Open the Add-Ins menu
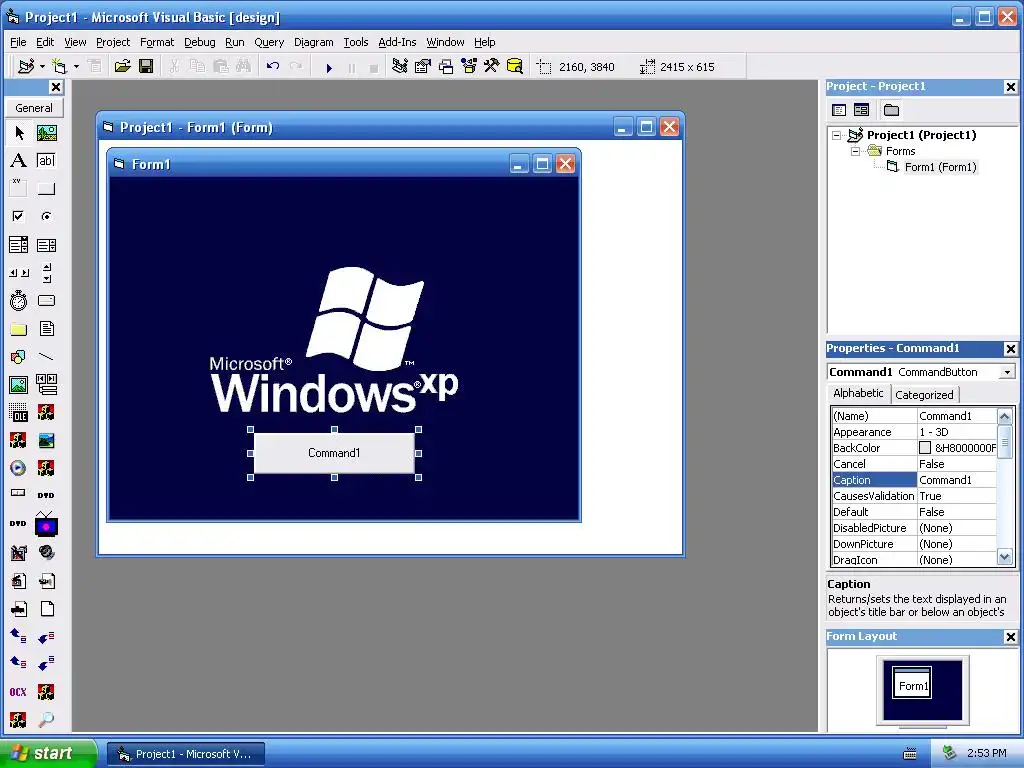Screen dimensions: 1024x768 click(x=397, y=42)
